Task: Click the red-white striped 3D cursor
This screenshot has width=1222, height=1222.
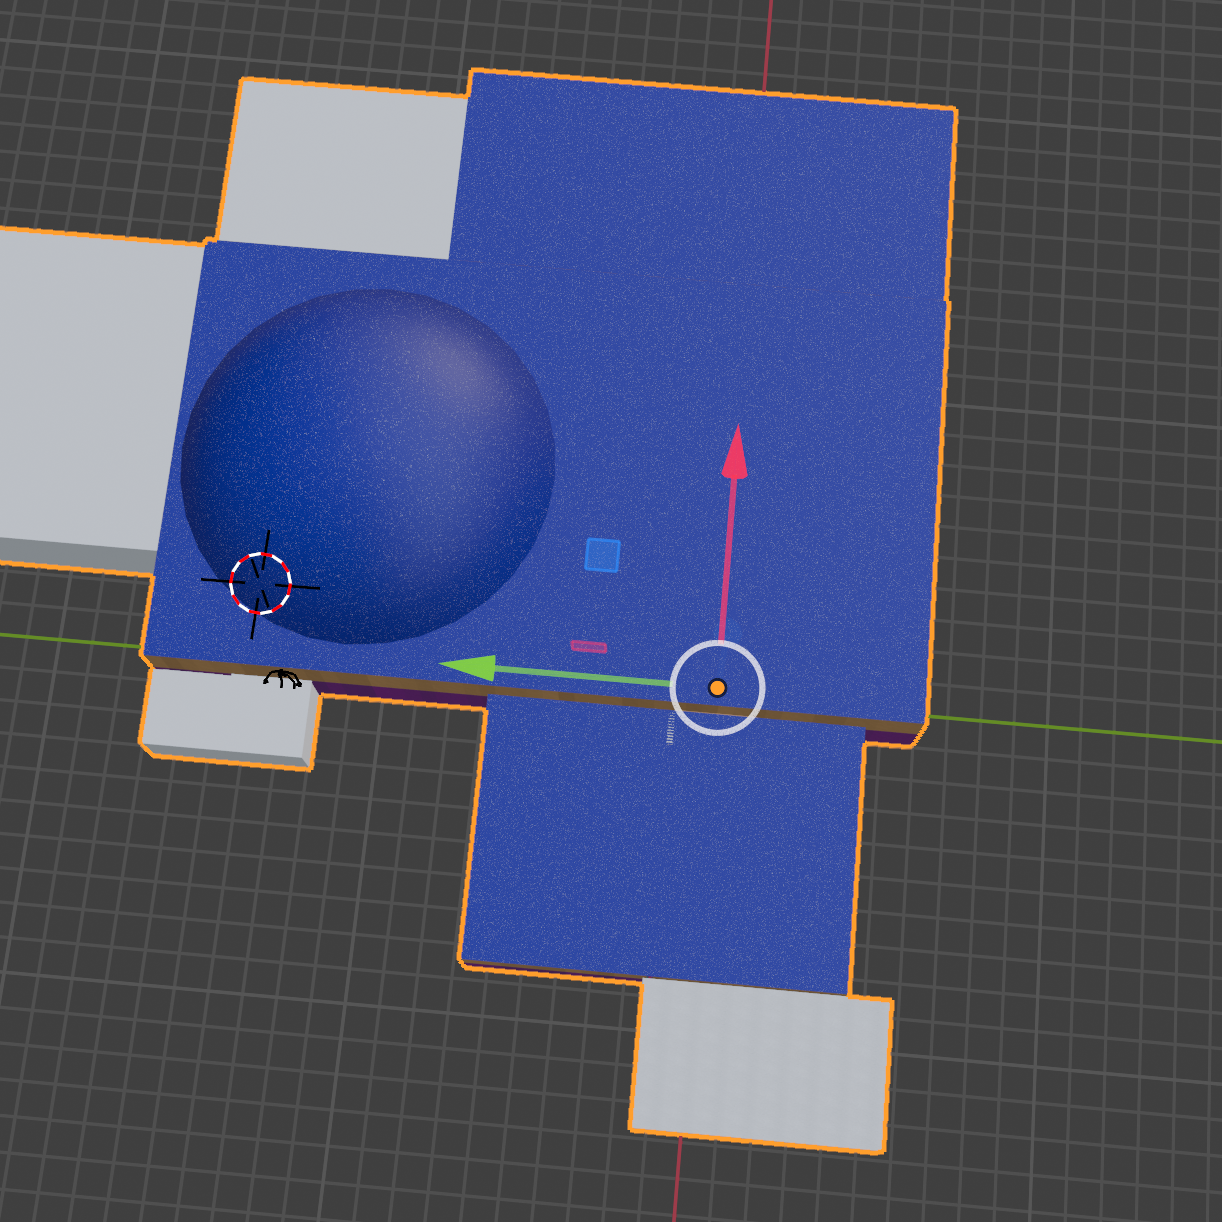Action: [260, 583]
